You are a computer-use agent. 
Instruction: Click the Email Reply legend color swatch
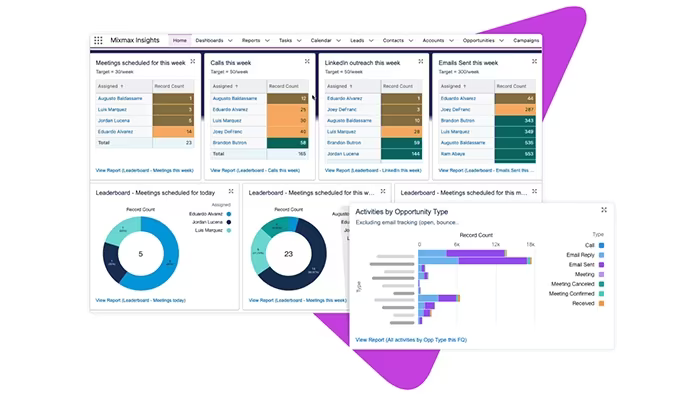pos(601,255)
